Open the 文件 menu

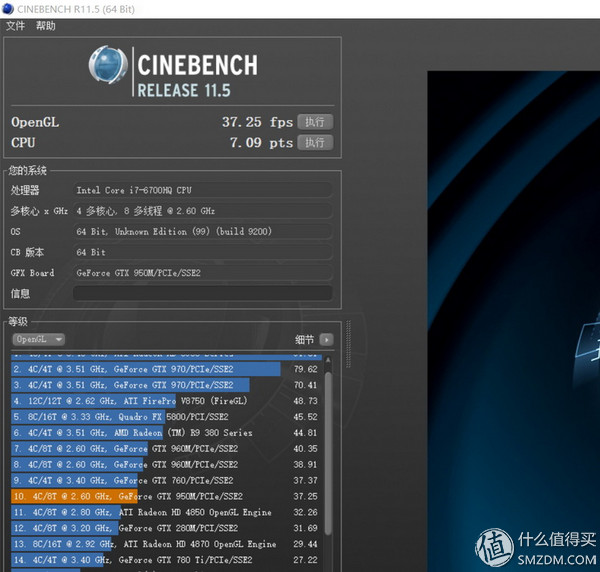pos(15,26)
